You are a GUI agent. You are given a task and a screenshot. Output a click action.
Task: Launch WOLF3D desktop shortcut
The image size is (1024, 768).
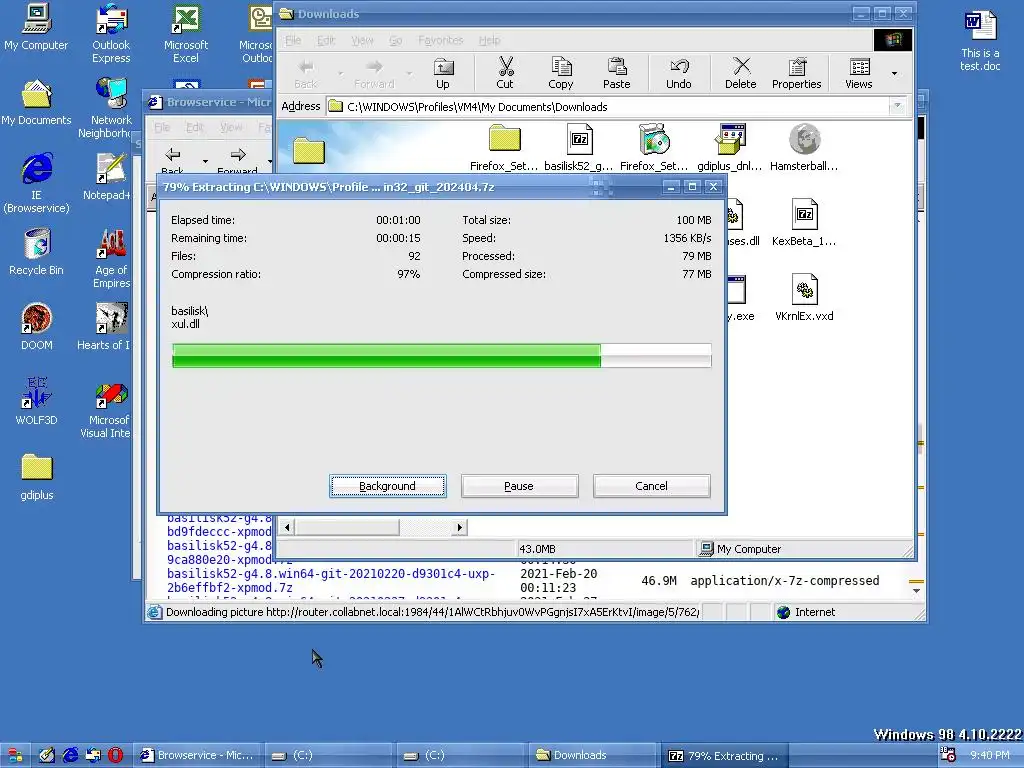coord(37,402)
